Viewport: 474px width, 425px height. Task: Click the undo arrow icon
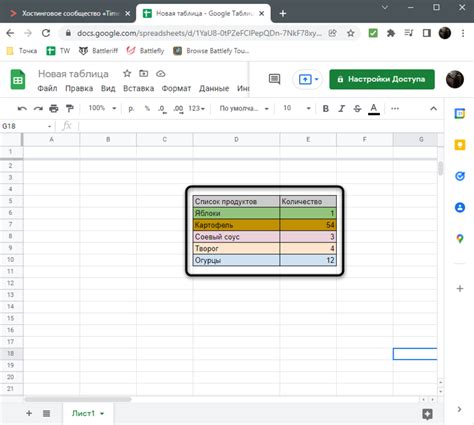click(22, 108)
